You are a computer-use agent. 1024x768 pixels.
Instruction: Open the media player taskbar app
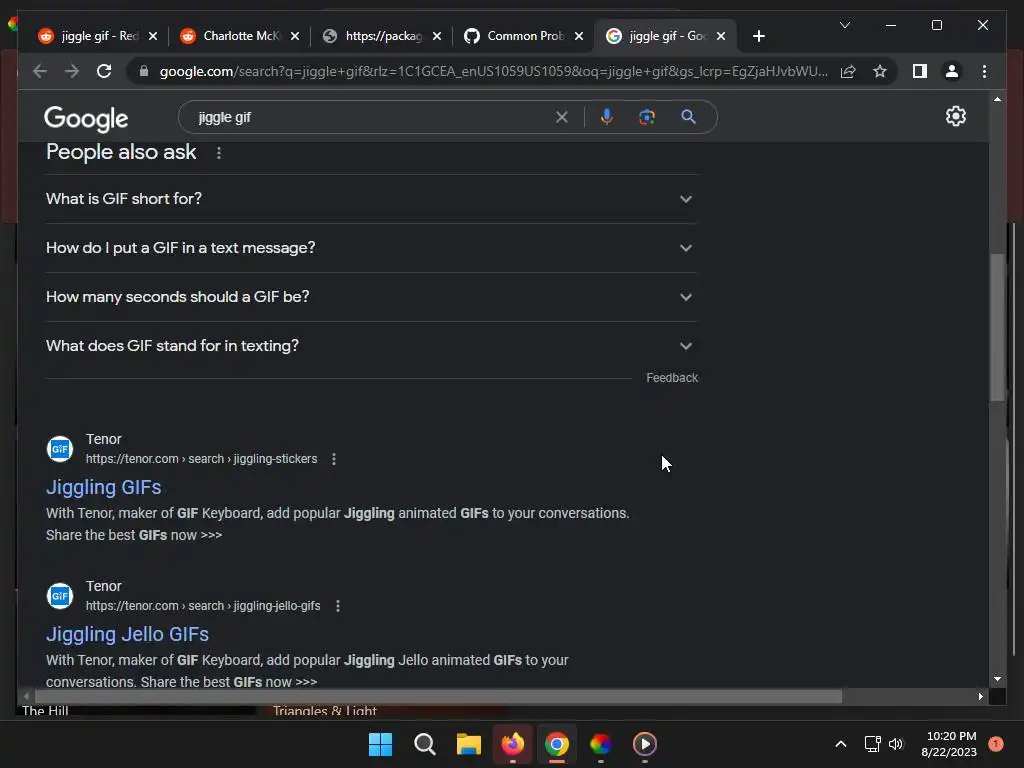pyautogui.click(x=645, y=744)
